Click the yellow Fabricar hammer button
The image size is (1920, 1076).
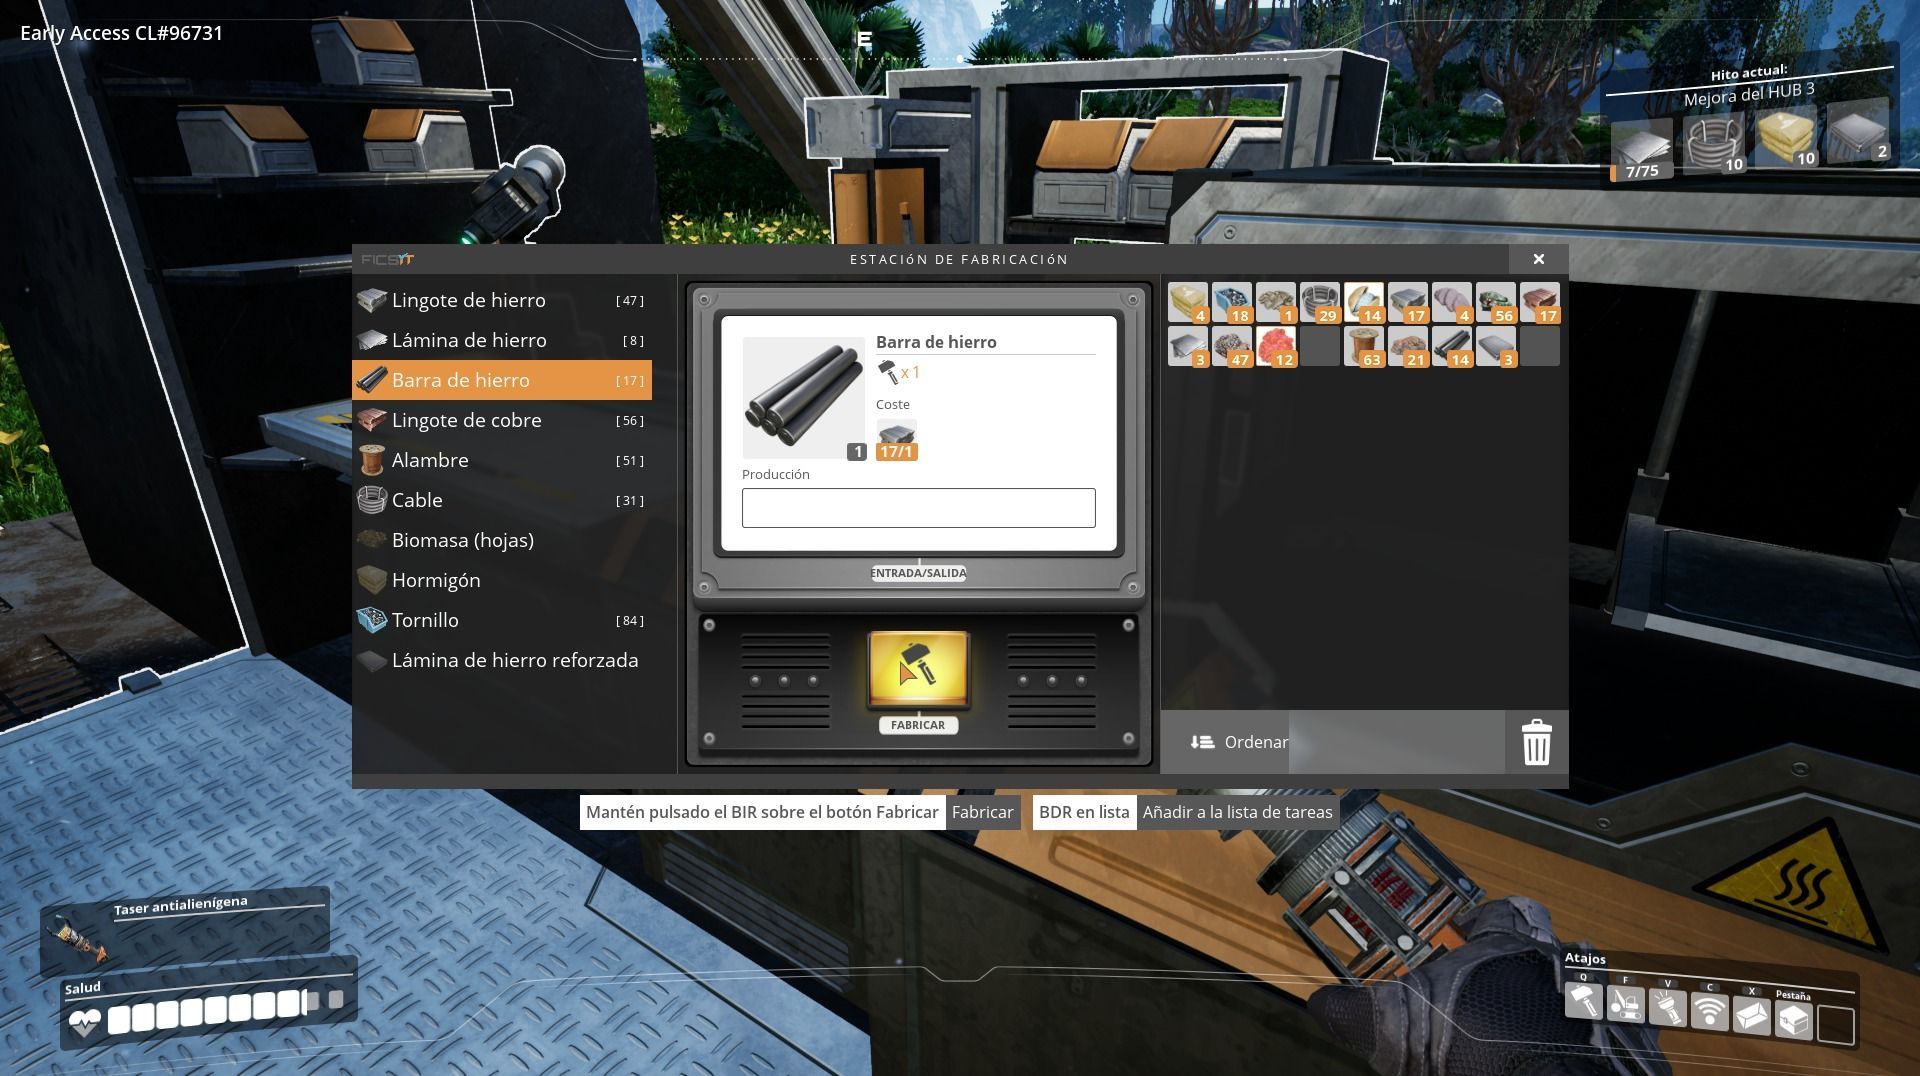click(918, 671)
